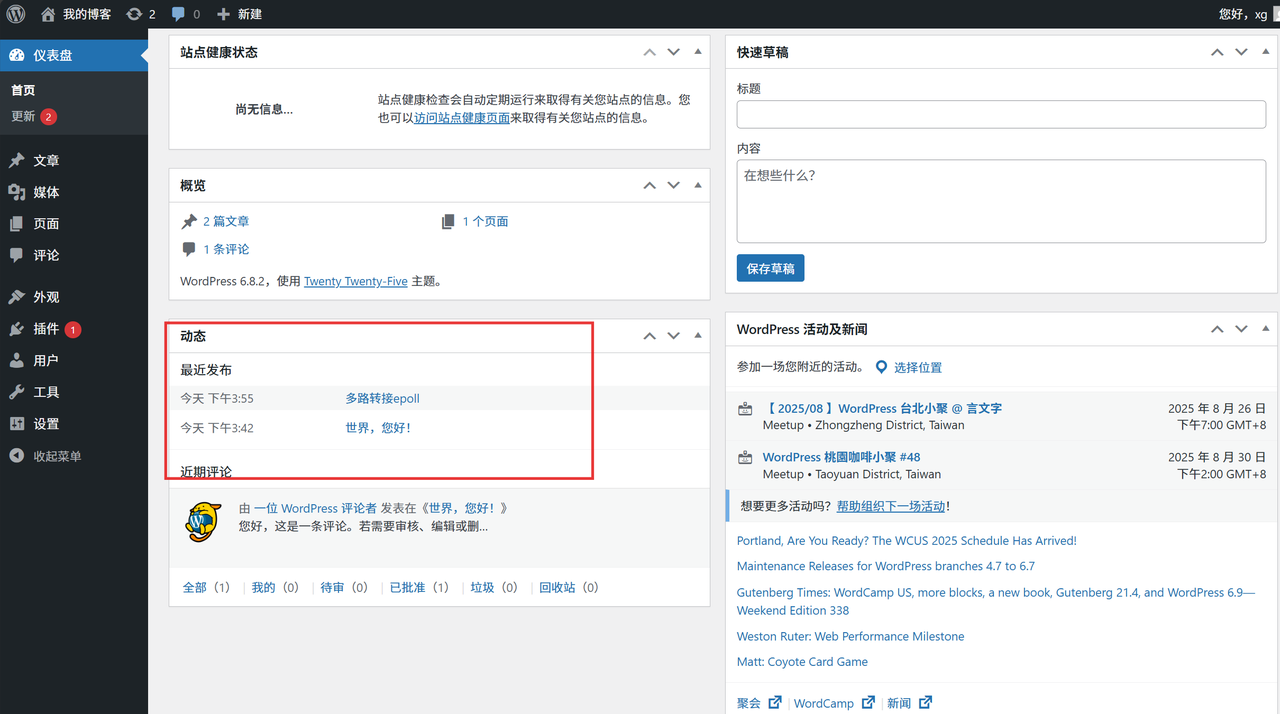Open 1 条评论 link
The width and height of the screenshot is (1280, 714).
(x=226, y=250)
